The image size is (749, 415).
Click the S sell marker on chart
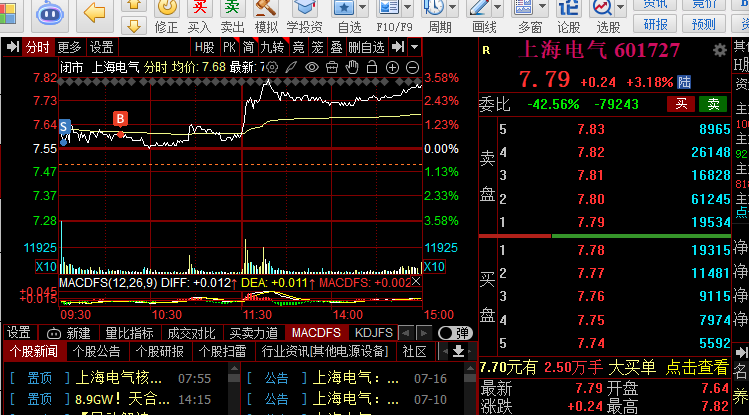64,127
